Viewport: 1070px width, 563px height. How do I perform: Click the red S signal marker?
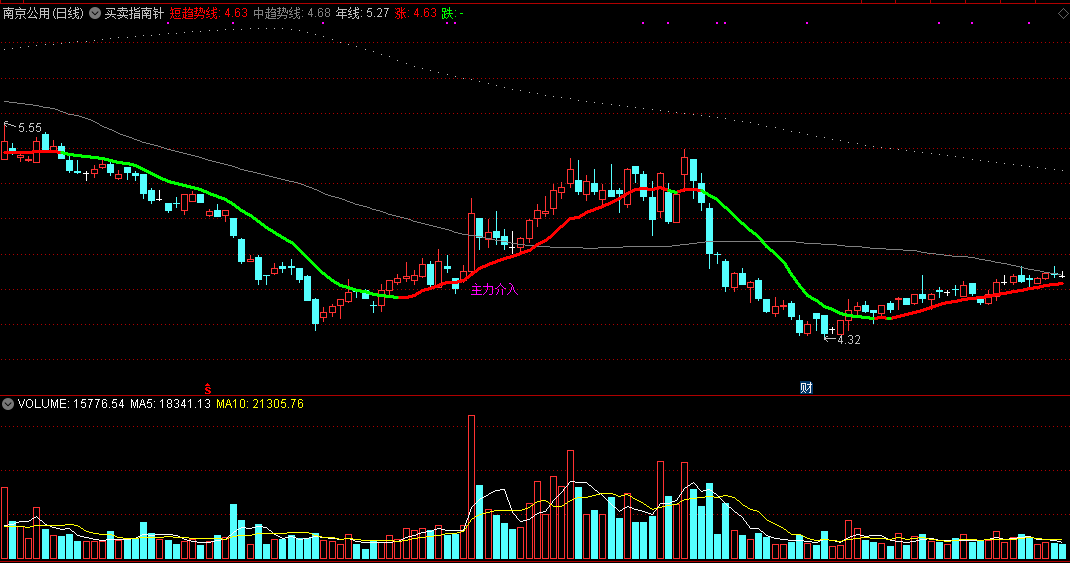pos(207,389)
